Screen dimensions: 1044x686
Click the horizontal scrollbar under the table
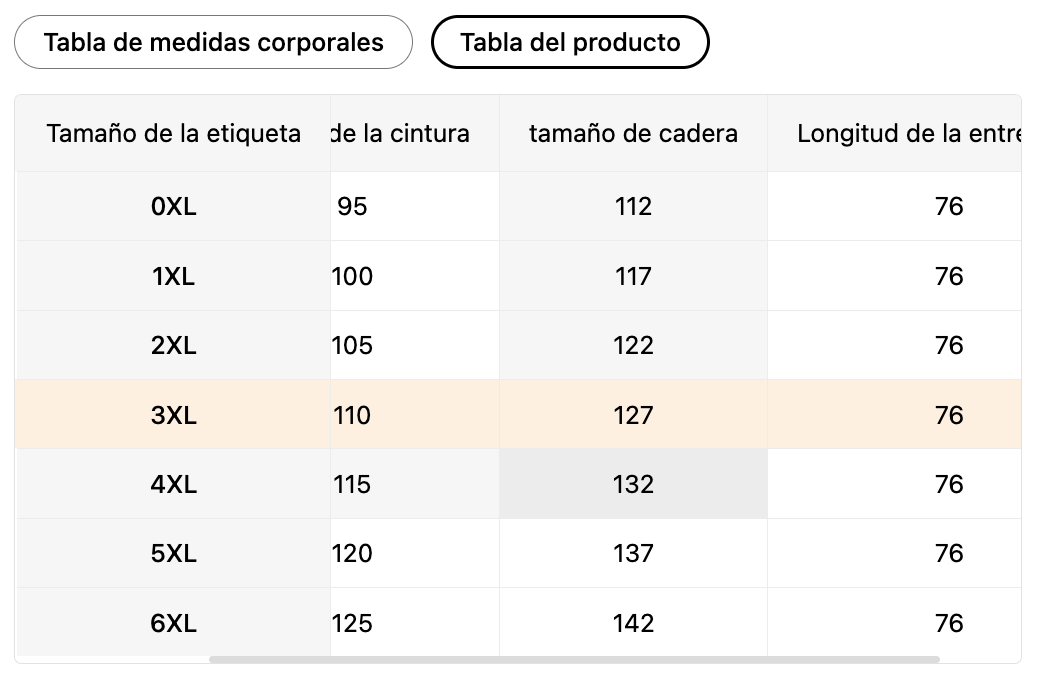coord(574,660)
